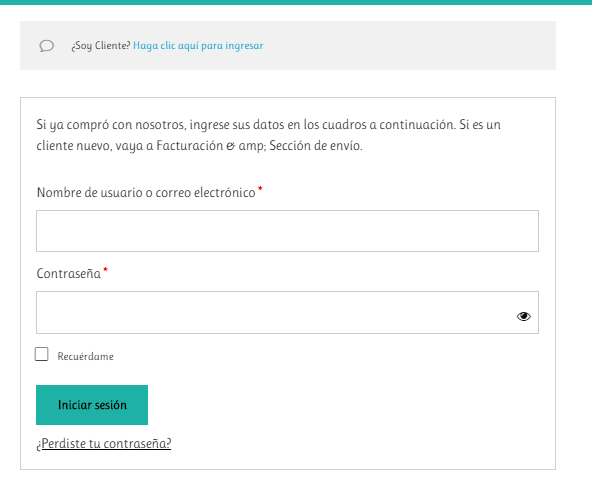Click the red asterisk beside the username label
Image resolution: width=592 pixels, height=487 pixels.
tap(260, 188)
